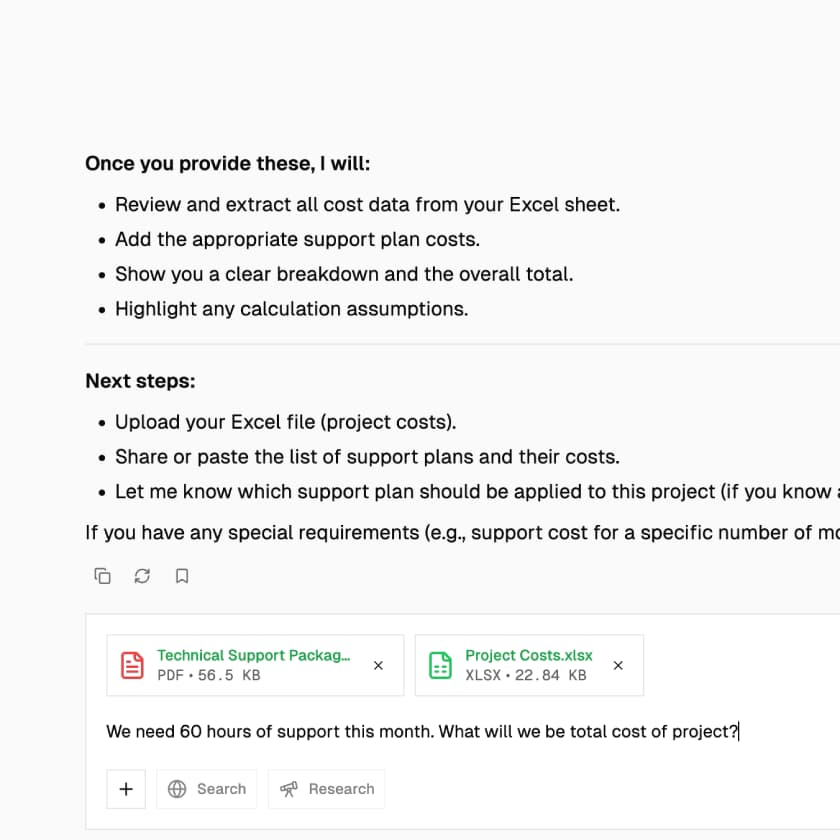Copy the assistant's response
Screen dimensions: 840x840
[x=102, y=576]
